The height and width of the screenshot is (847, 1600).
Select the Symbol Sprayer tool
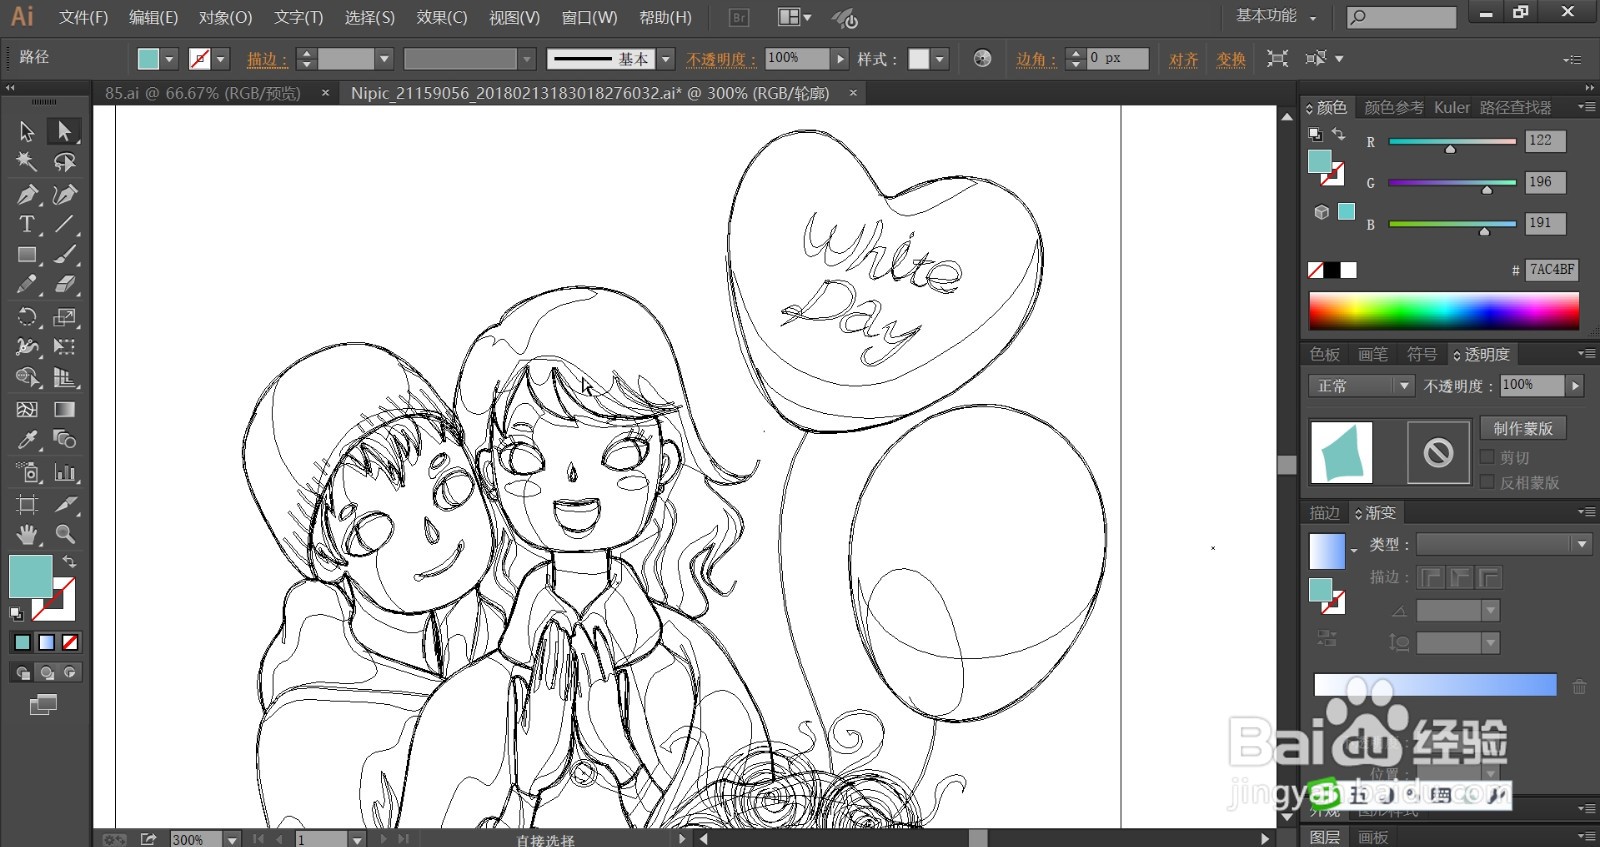[27, 472]
